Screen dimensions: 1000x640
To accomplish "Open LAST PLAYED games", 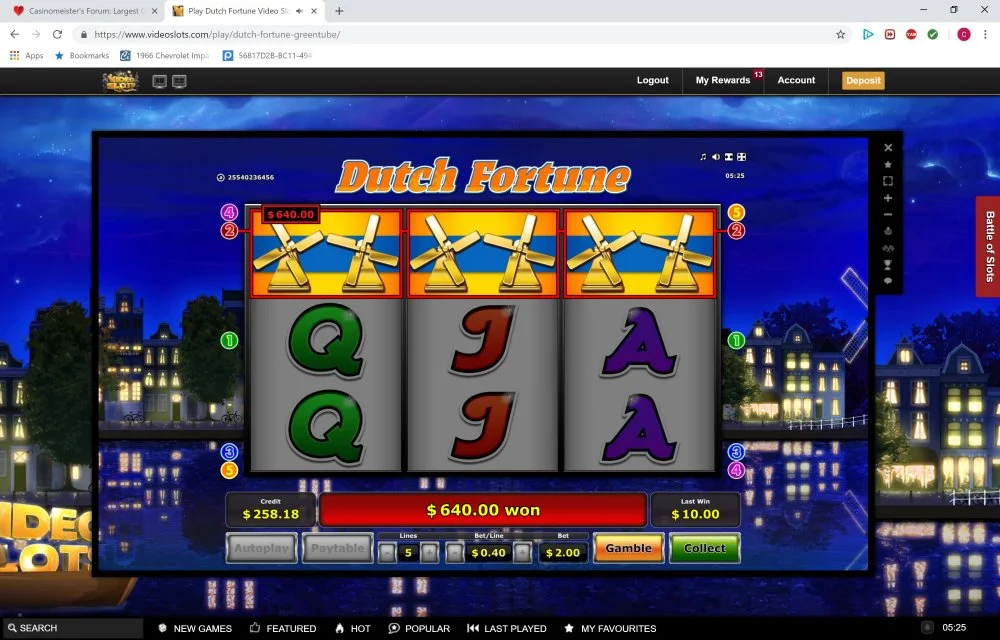I will (507, 629).
